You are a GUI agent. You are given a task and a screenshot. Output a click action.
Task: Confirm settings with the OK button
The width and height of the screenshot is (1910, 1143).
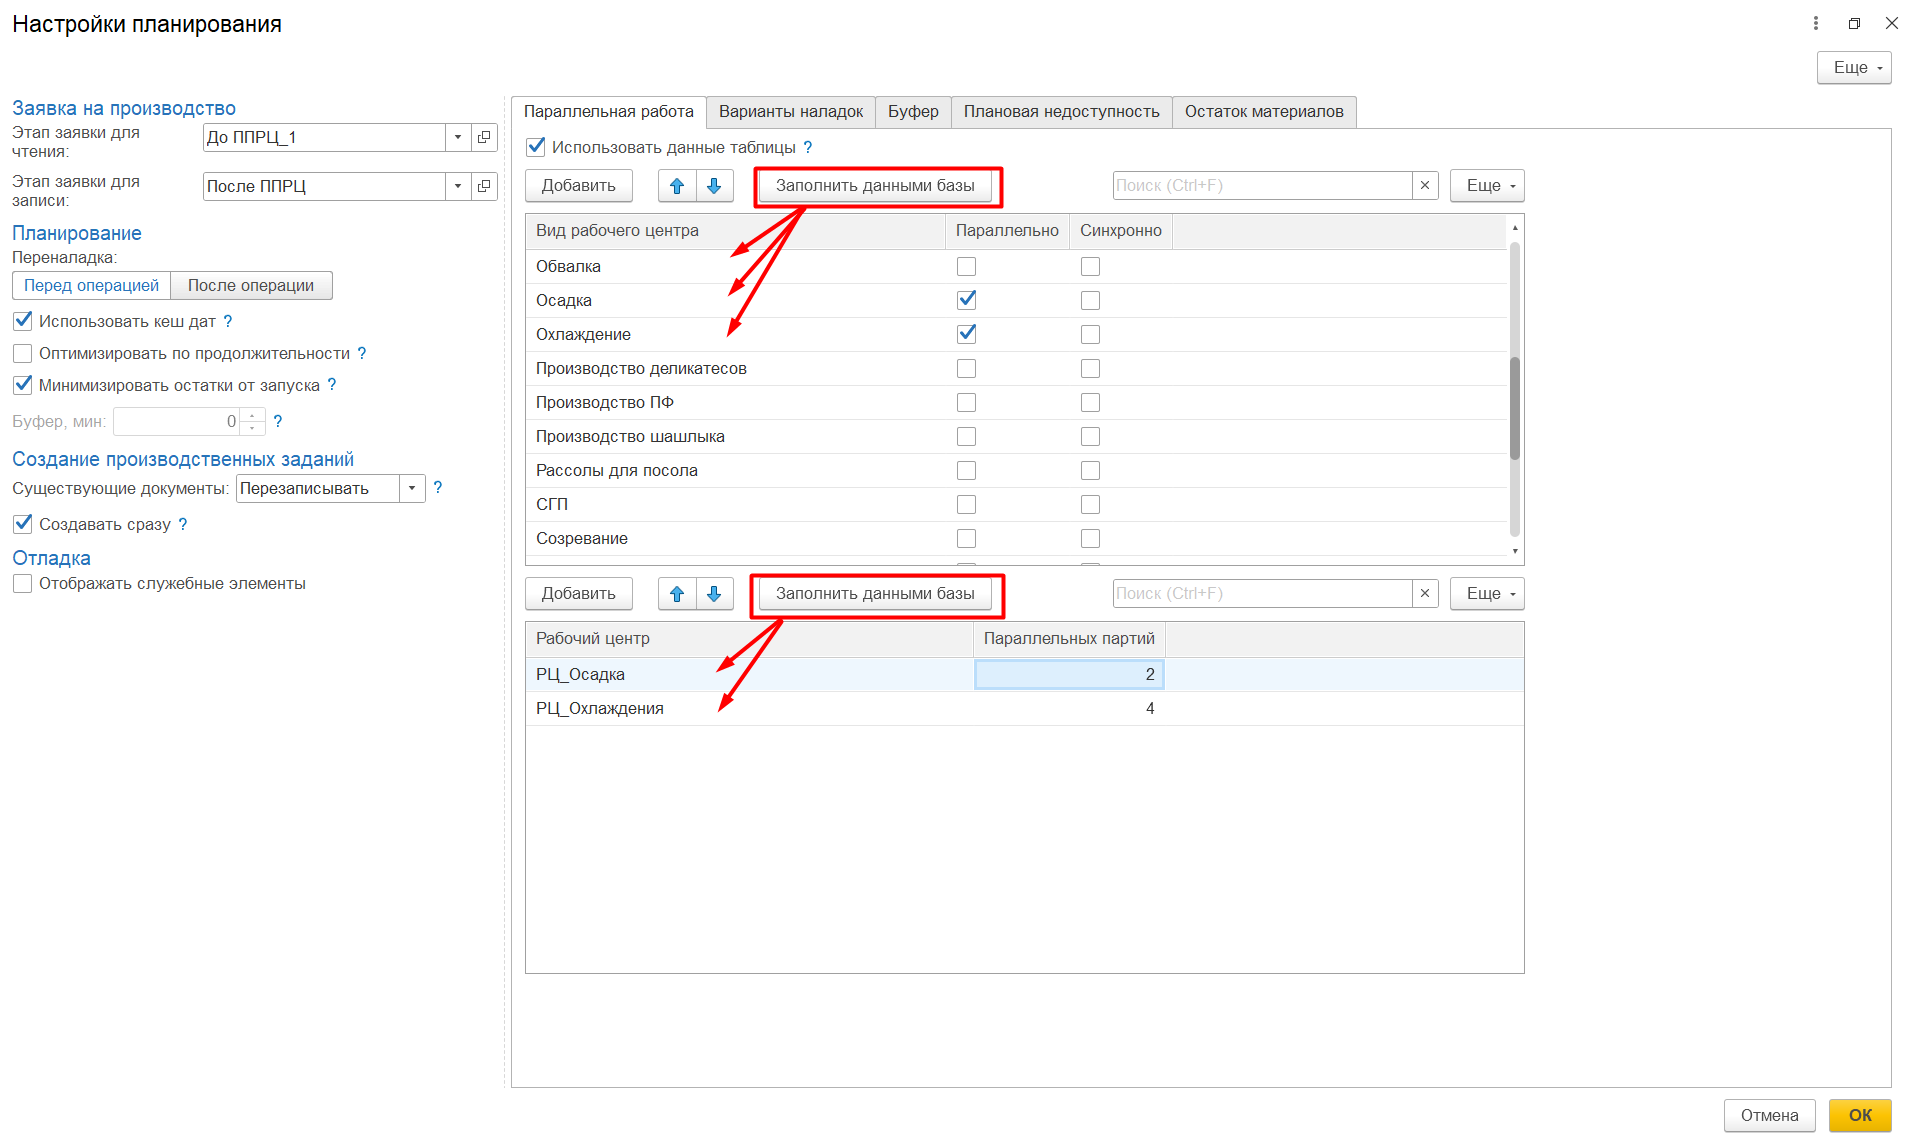coord(1859,1115)
